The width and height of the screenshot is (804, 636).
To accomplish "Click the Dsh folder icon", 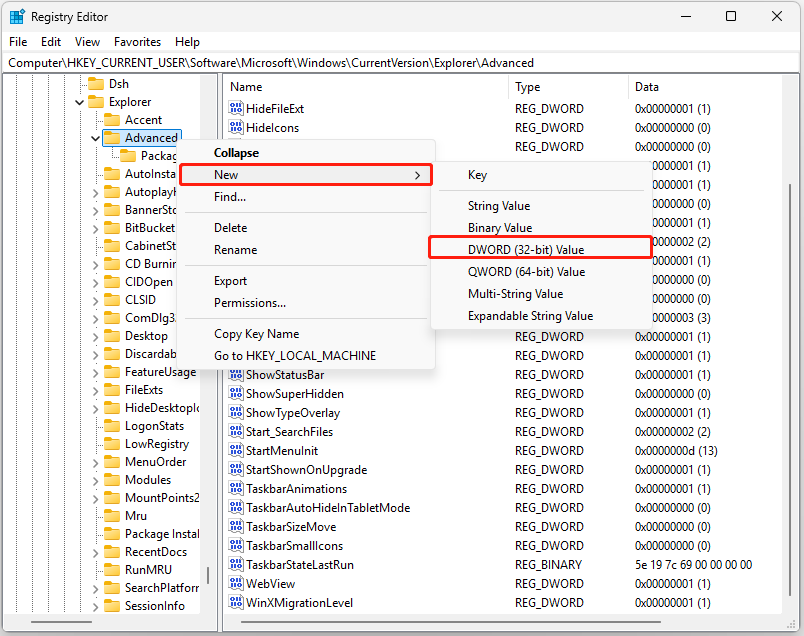I will point(96,84).
